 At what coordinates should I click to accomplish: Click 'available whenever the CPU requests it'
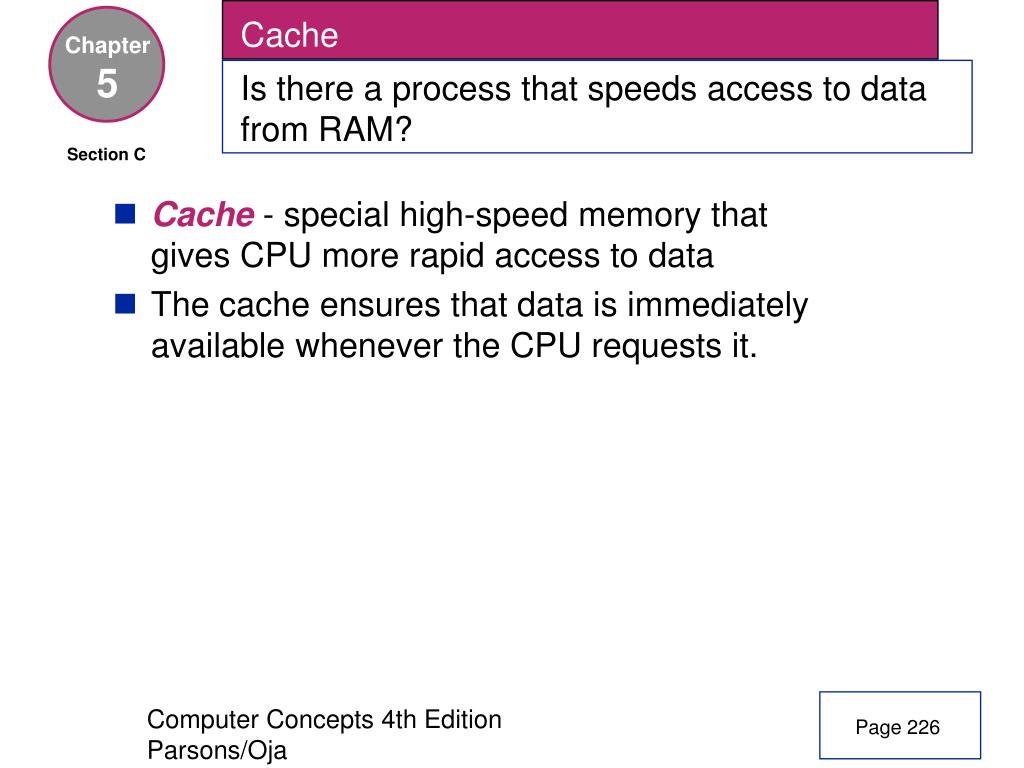[x=454, y=346]
